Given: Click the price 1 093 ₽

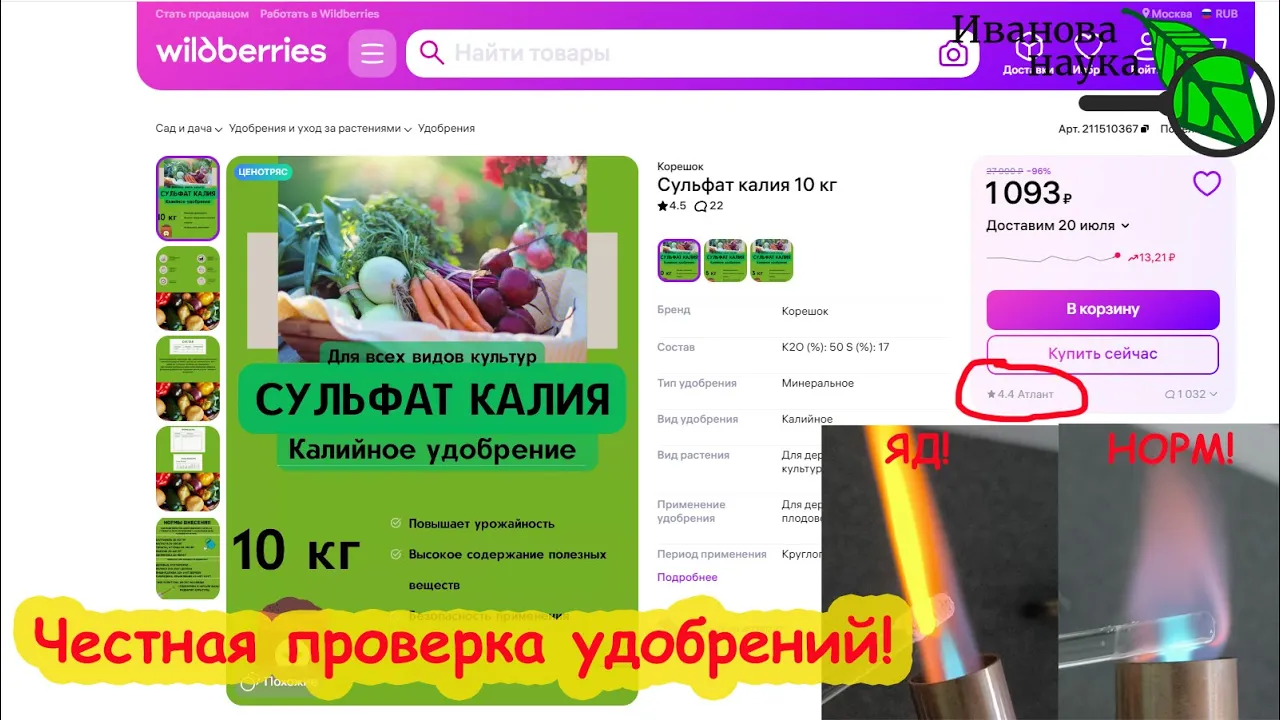Looking at the screenshot, I should pos(1029,192).
